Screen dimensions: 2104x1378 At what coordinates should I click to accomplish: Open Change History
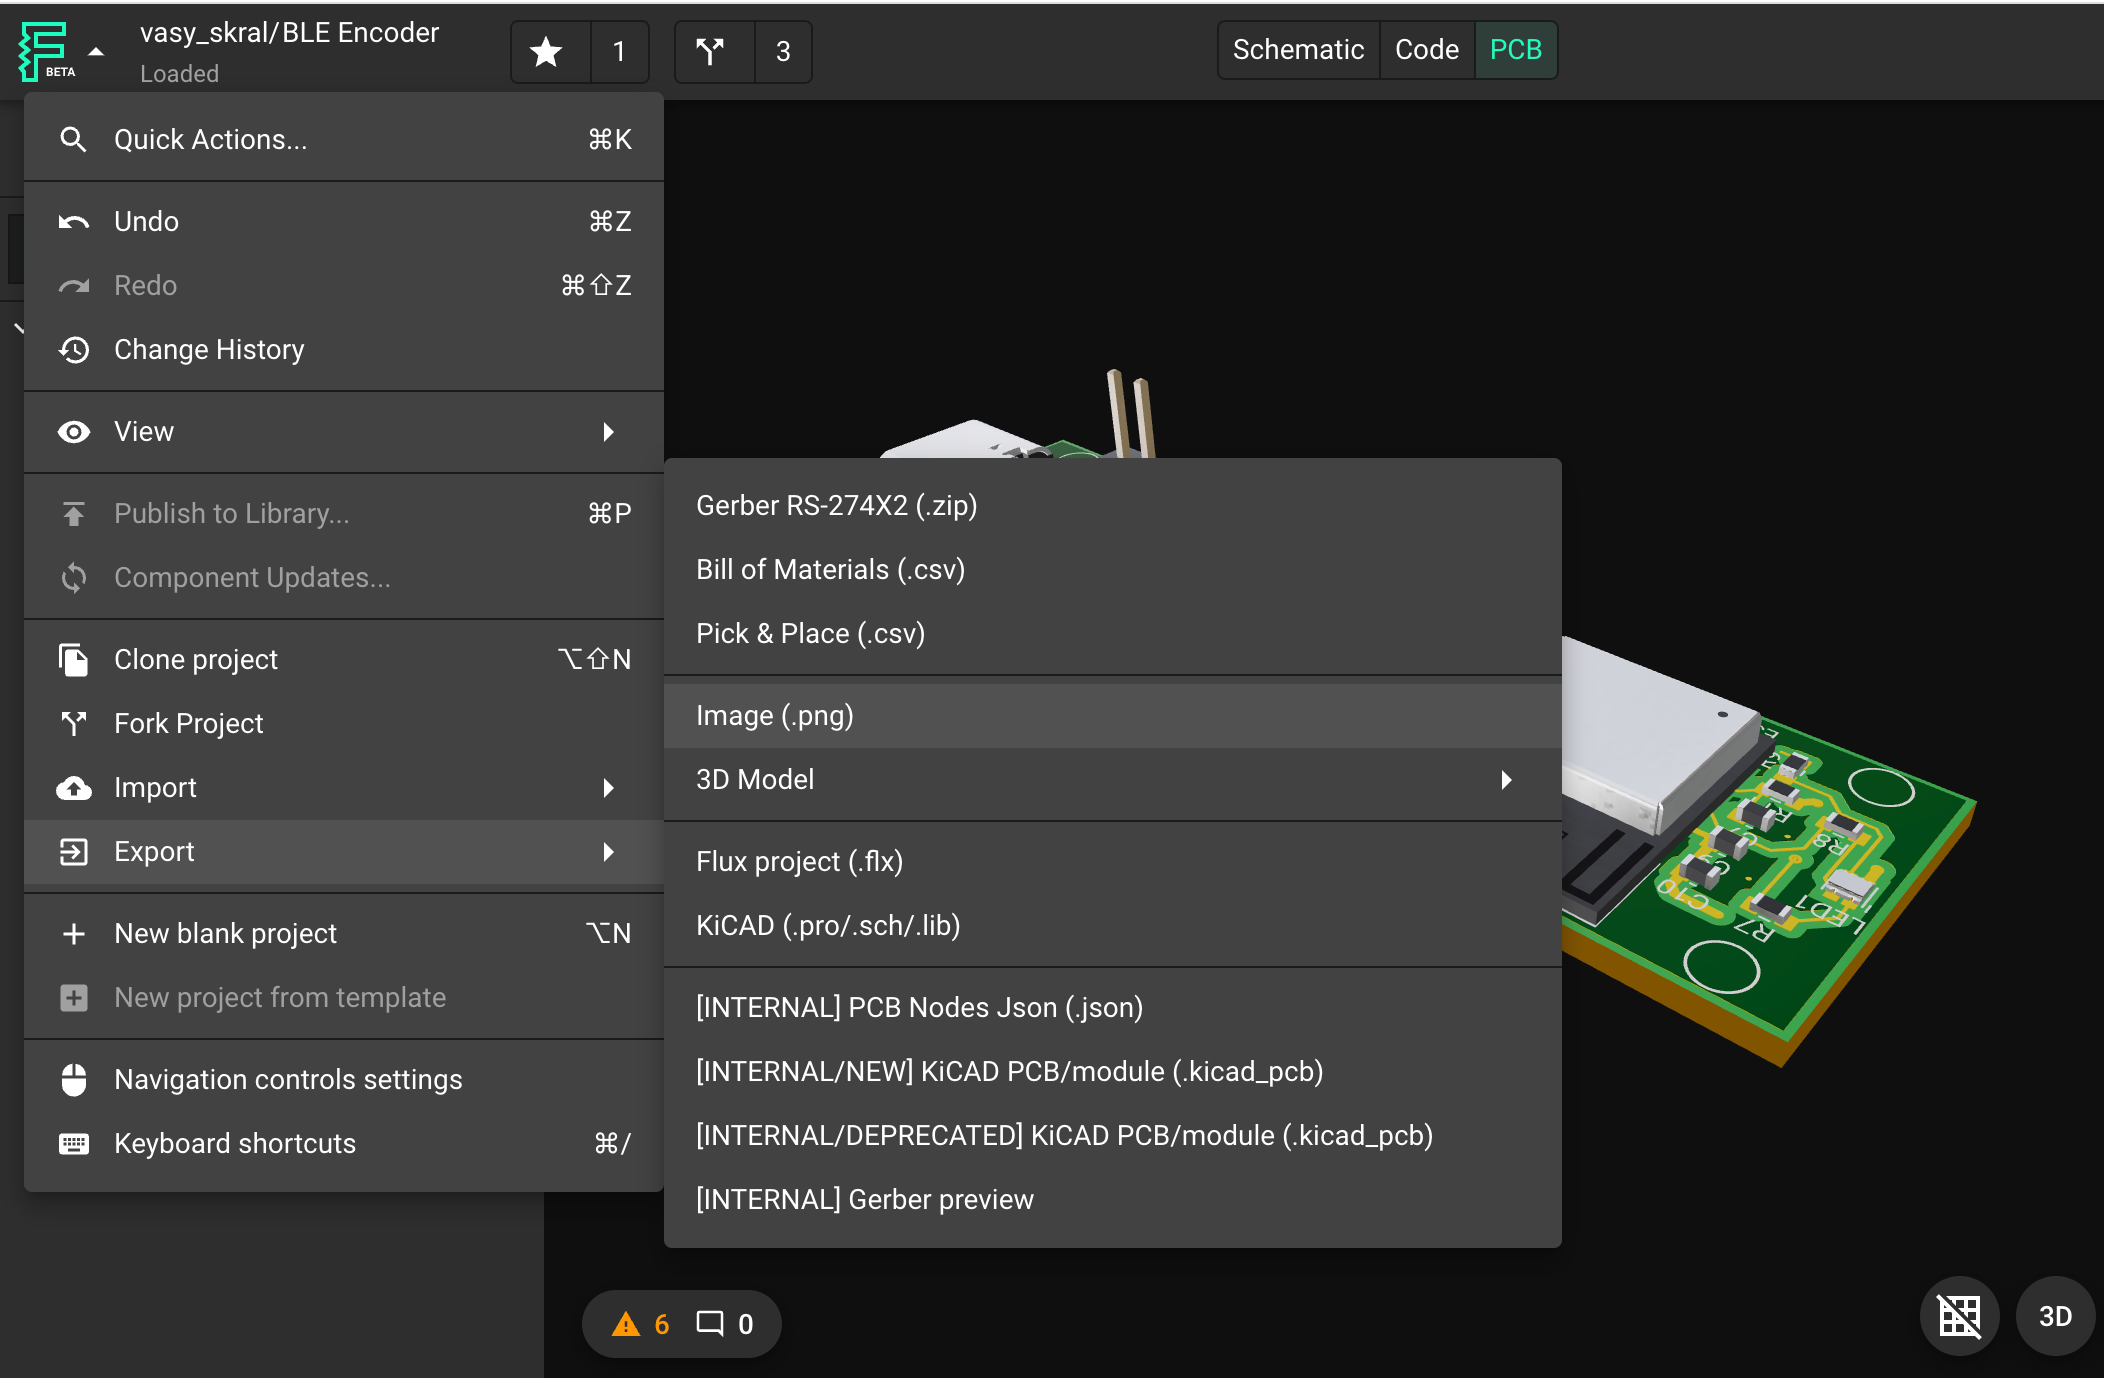tap(344, 349)
